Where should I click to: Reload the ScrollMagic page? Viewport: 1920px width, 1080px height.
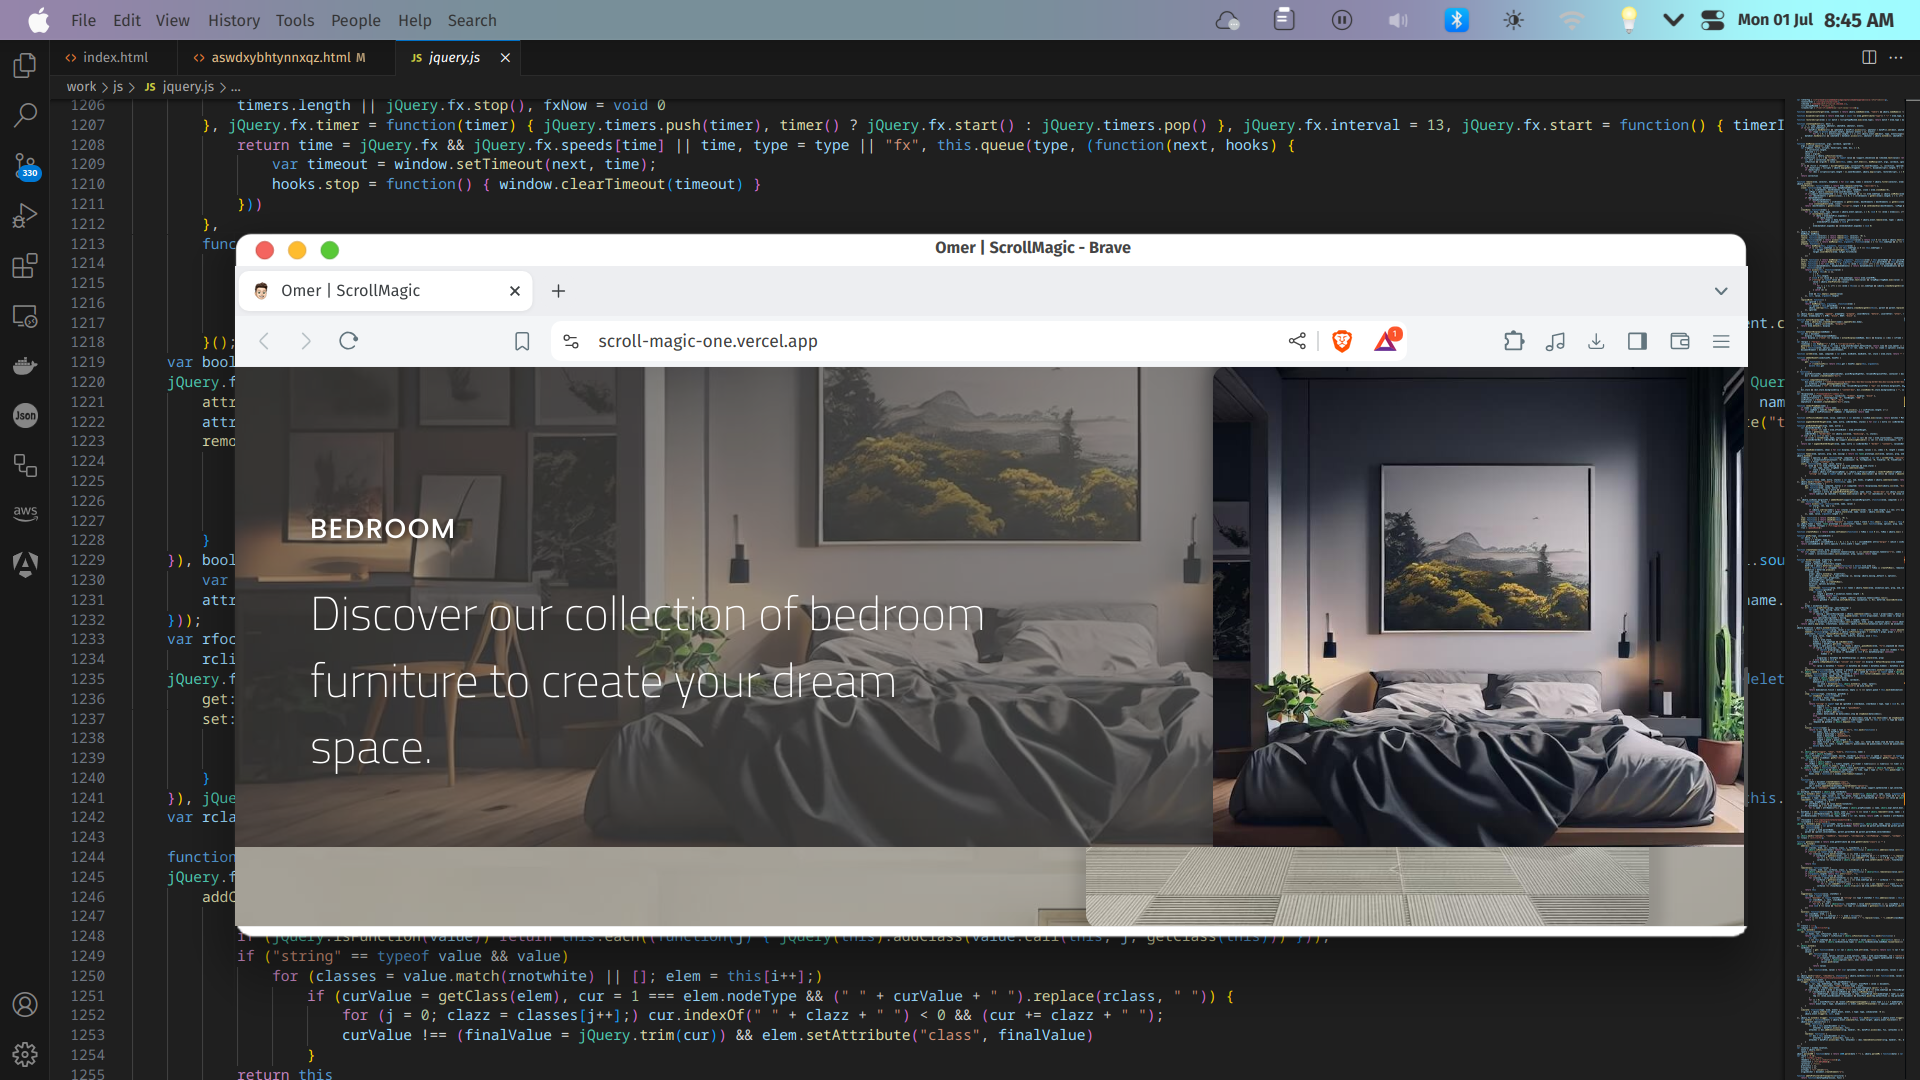[348, 342]
